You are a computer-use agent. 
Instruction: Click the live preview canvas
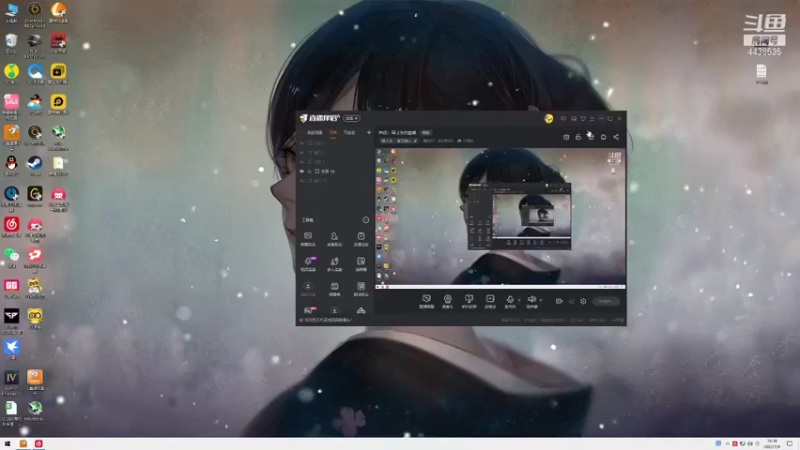501,218
